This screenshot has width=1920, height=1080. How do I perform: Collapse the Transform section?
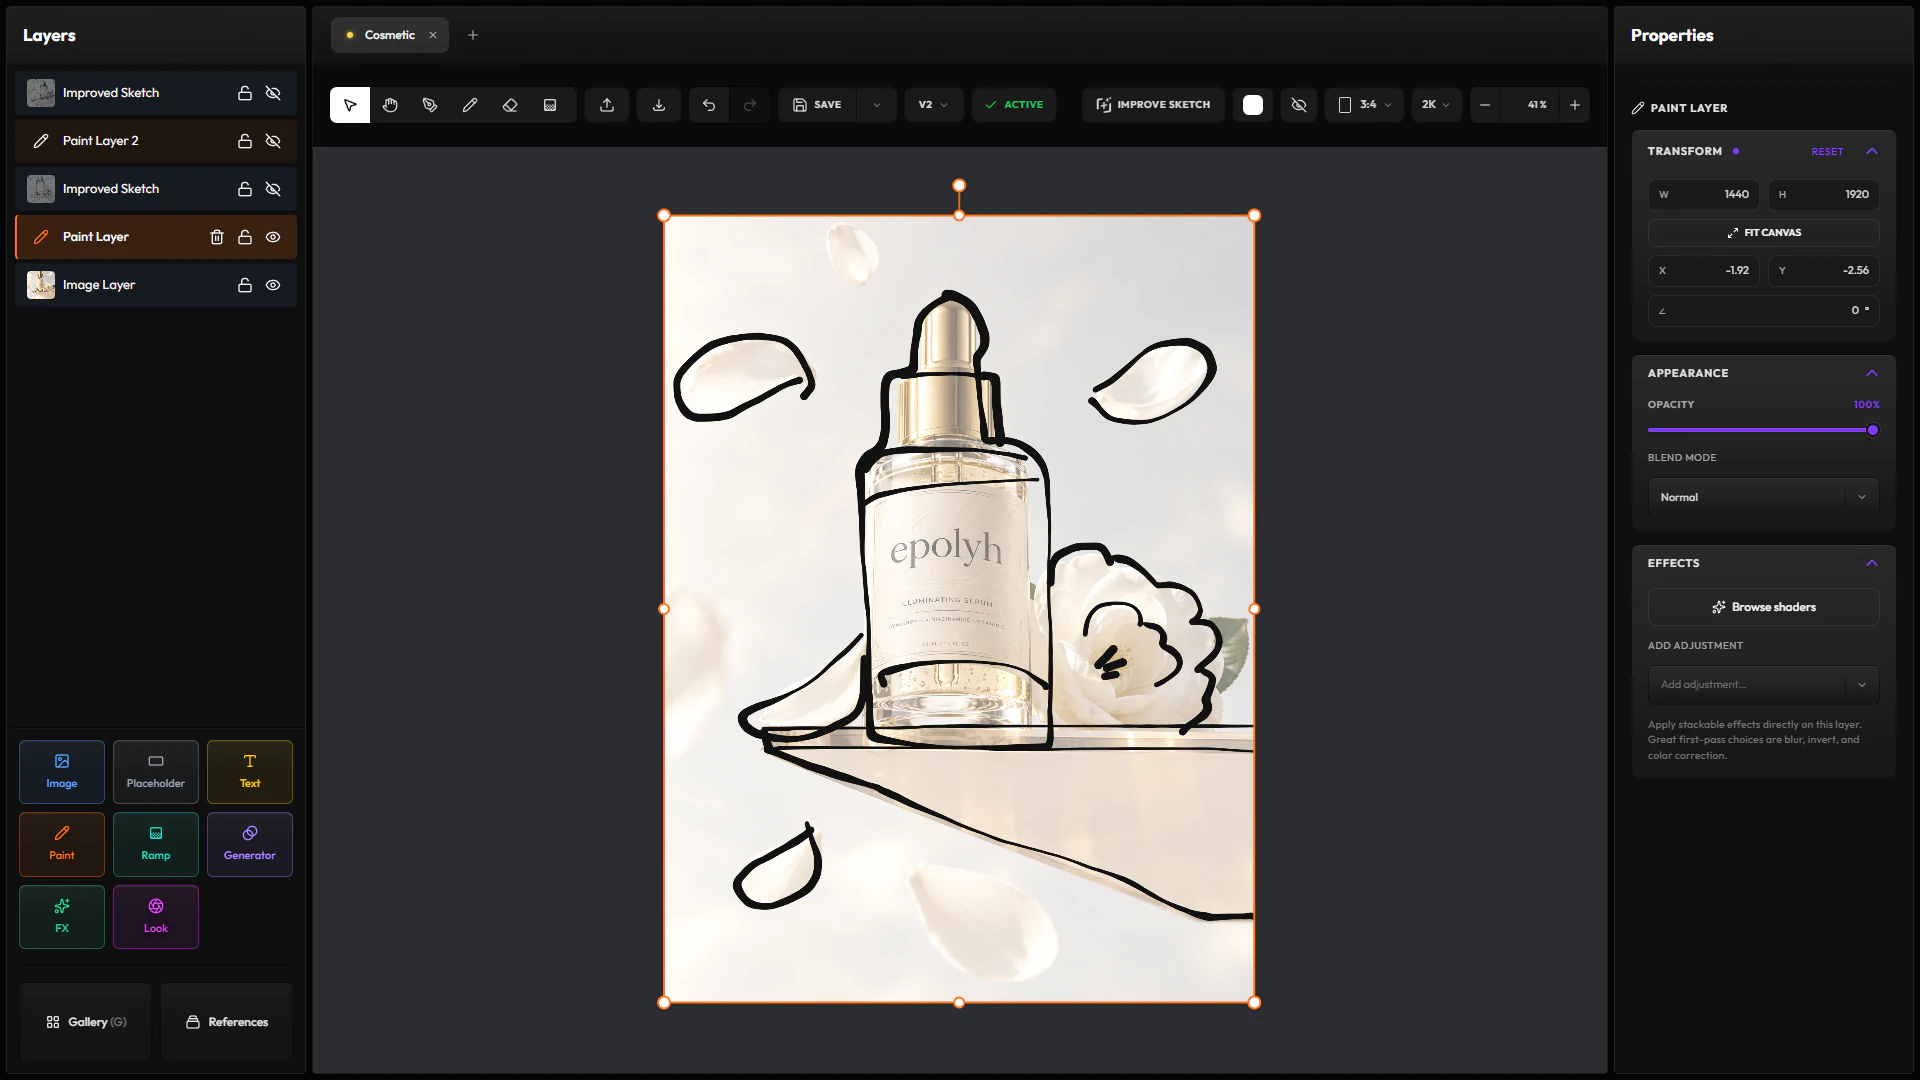[x=1872, y=151]
